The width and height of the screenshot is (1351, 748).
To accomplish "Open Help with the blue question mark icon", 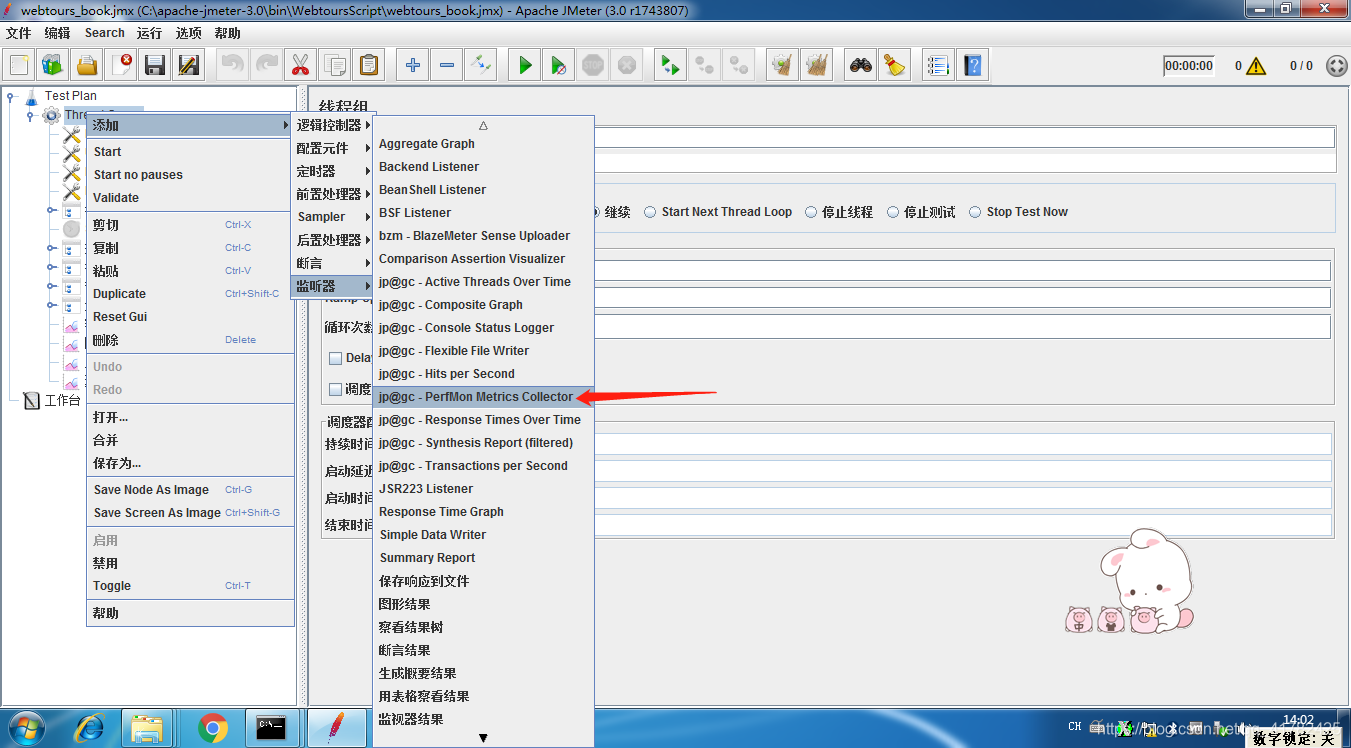I will (972, 65).
